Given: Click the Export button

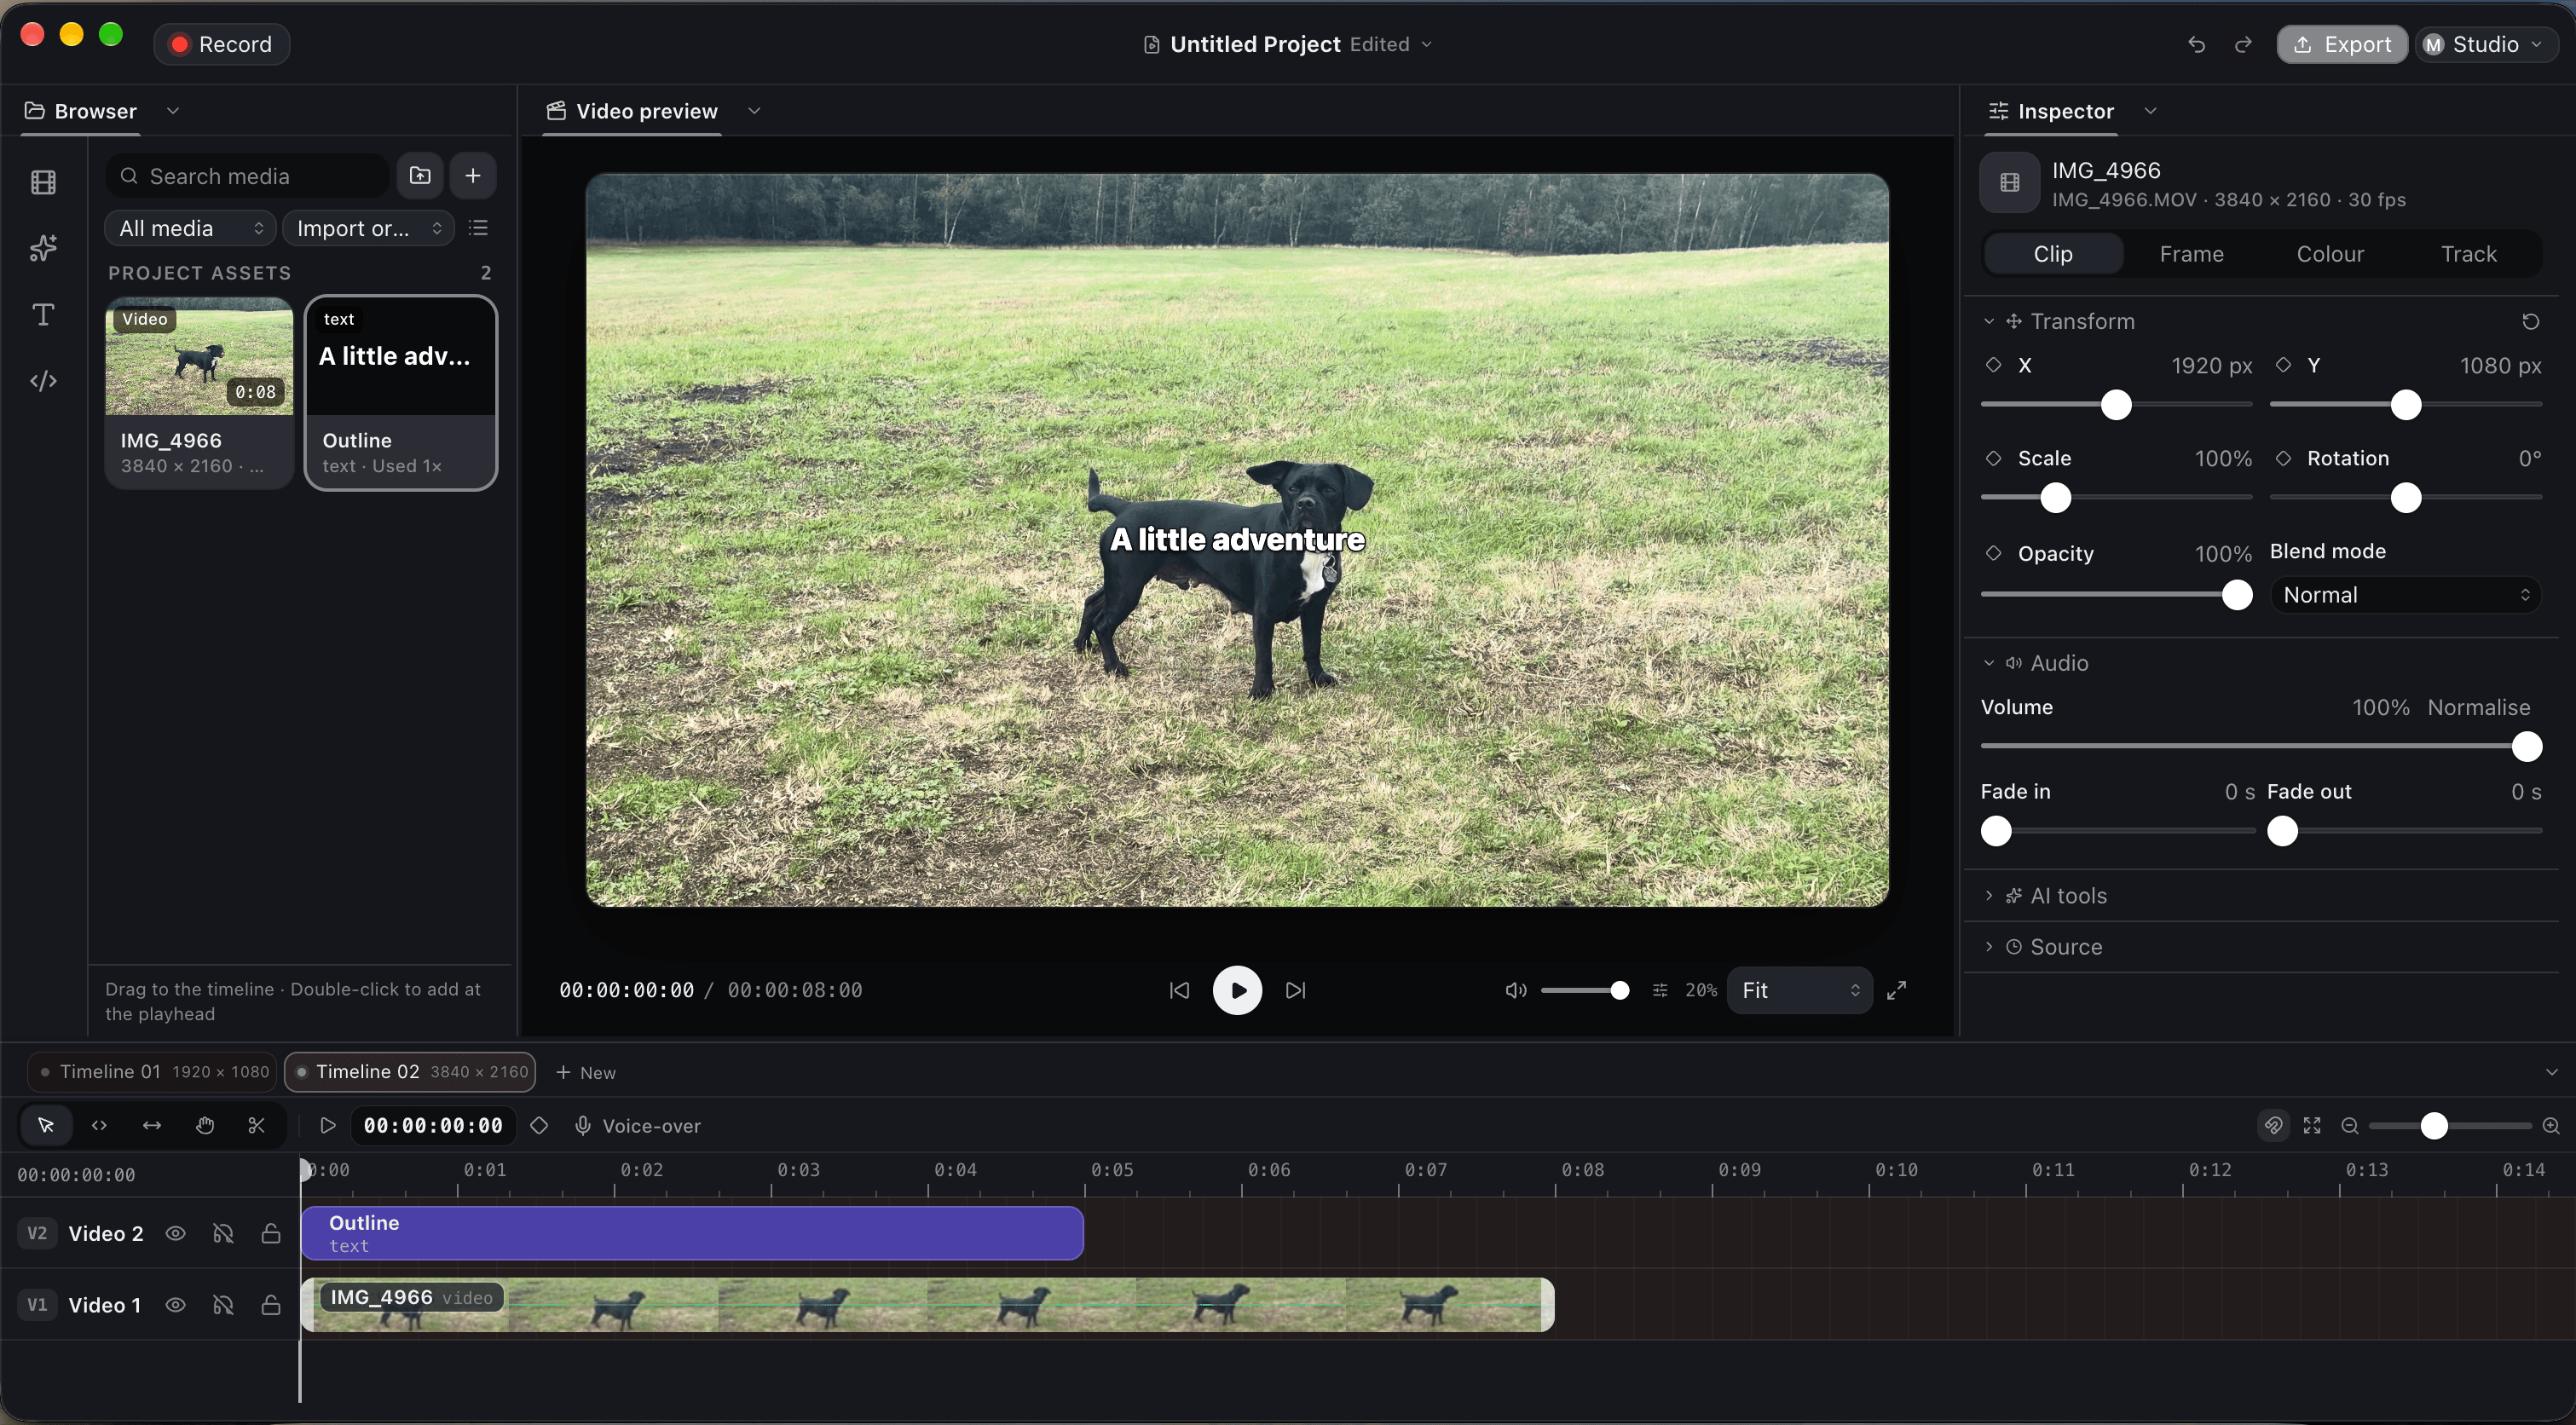Looking at the screenshot, I should coord(2342,44).
